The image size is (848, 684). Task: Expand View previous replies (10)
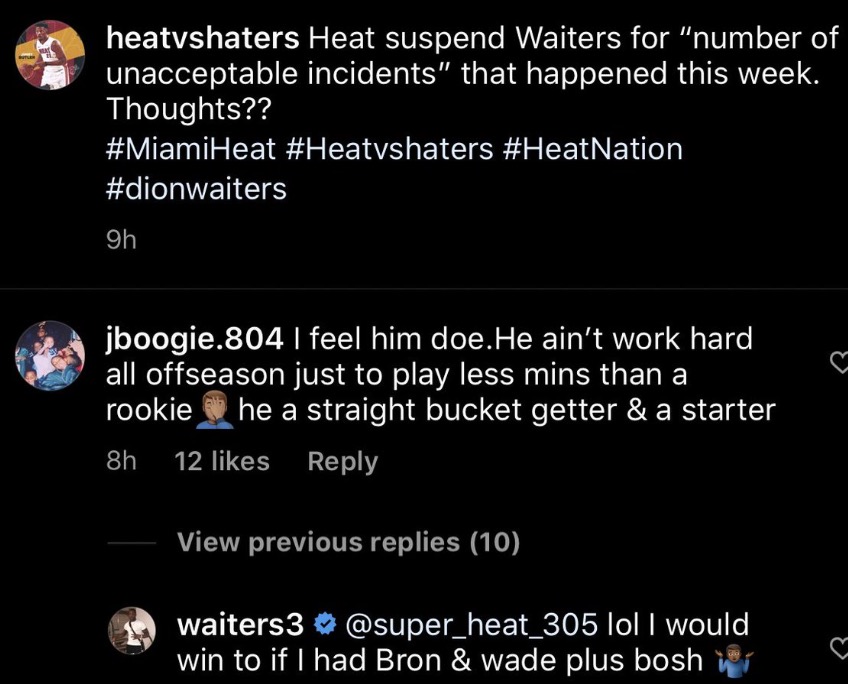(x=348, y=542)
